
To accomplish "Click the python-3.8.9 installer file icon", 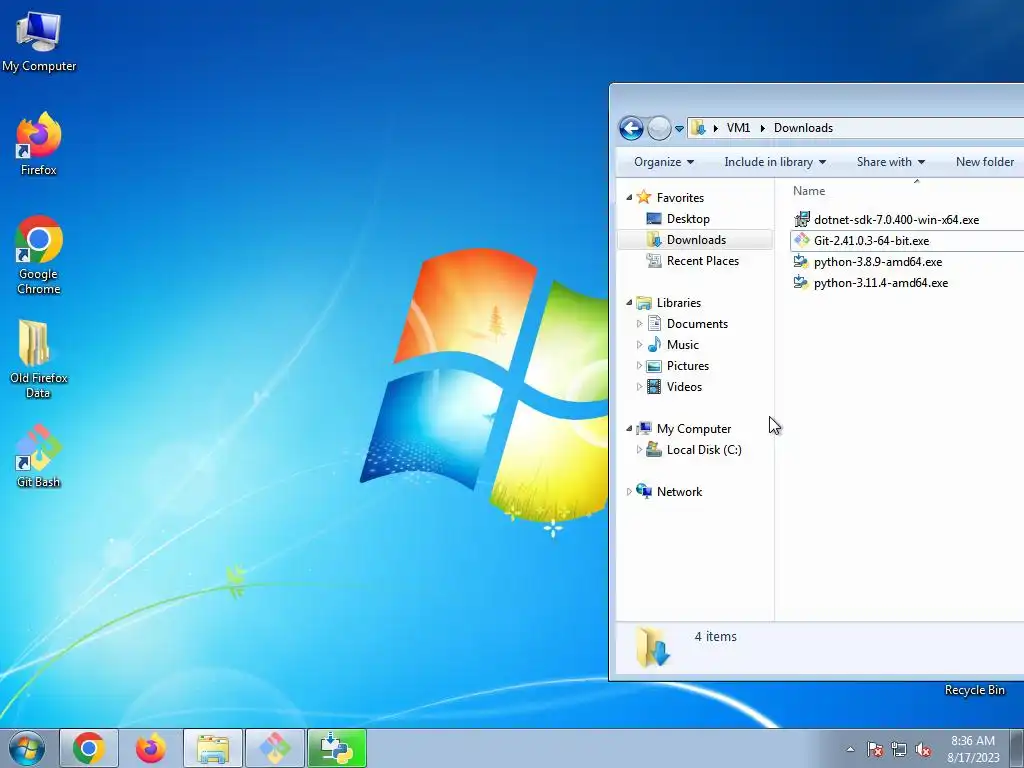I will [801, 261].
